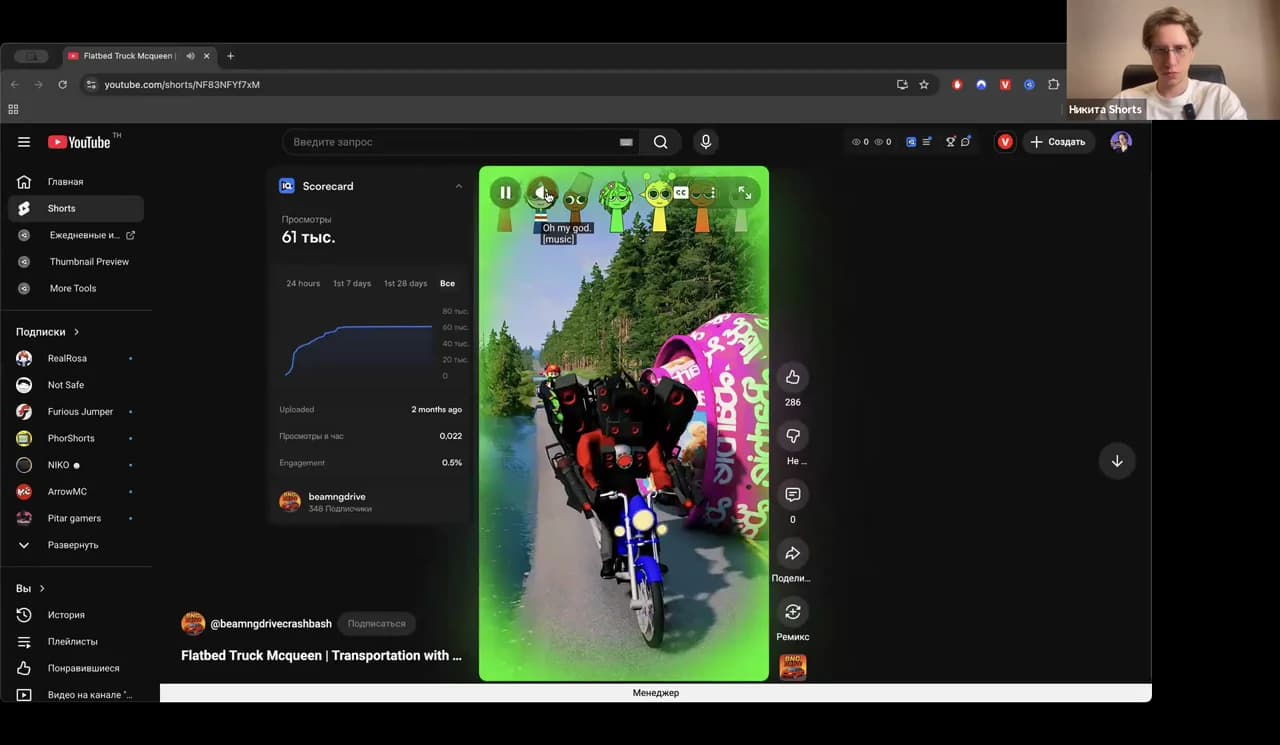Collapse the Scorecard panel
The width and height of the screenshot is (1280, 745).
(459, 186)
